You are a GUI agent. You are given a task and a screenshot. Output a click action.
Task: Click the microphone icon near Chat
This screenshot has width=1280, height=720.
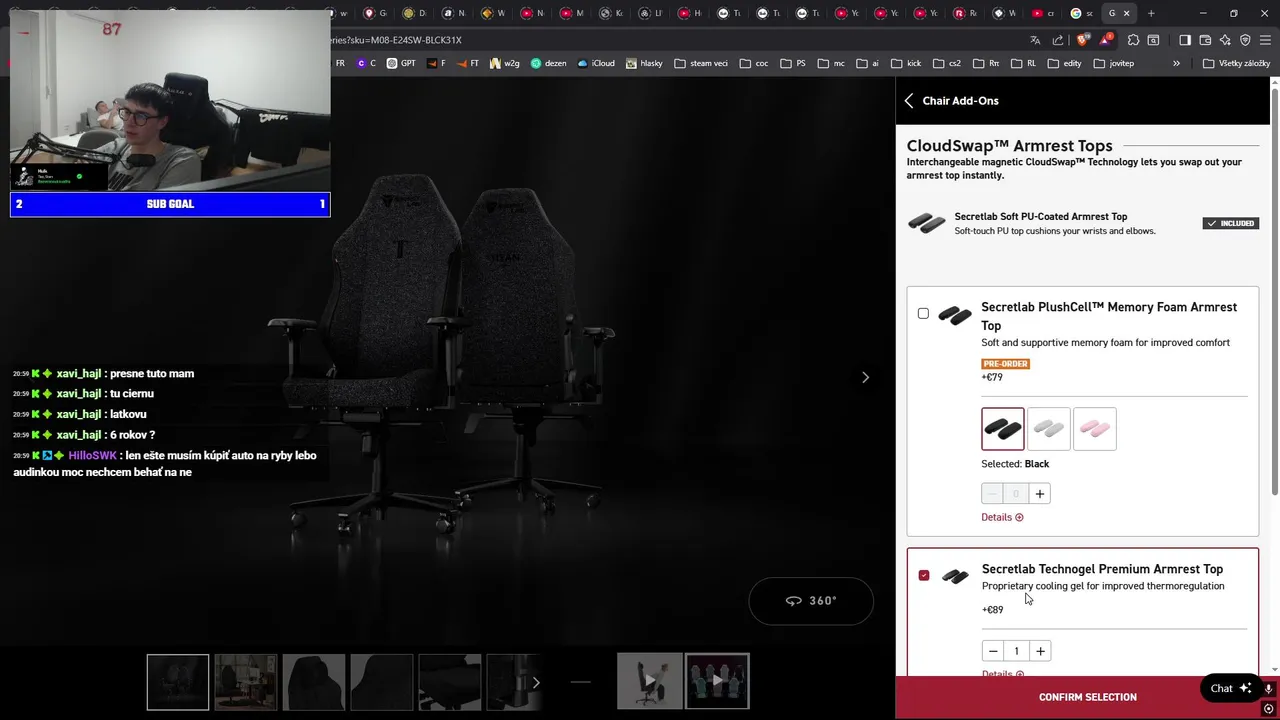[x=1268, y=689]
